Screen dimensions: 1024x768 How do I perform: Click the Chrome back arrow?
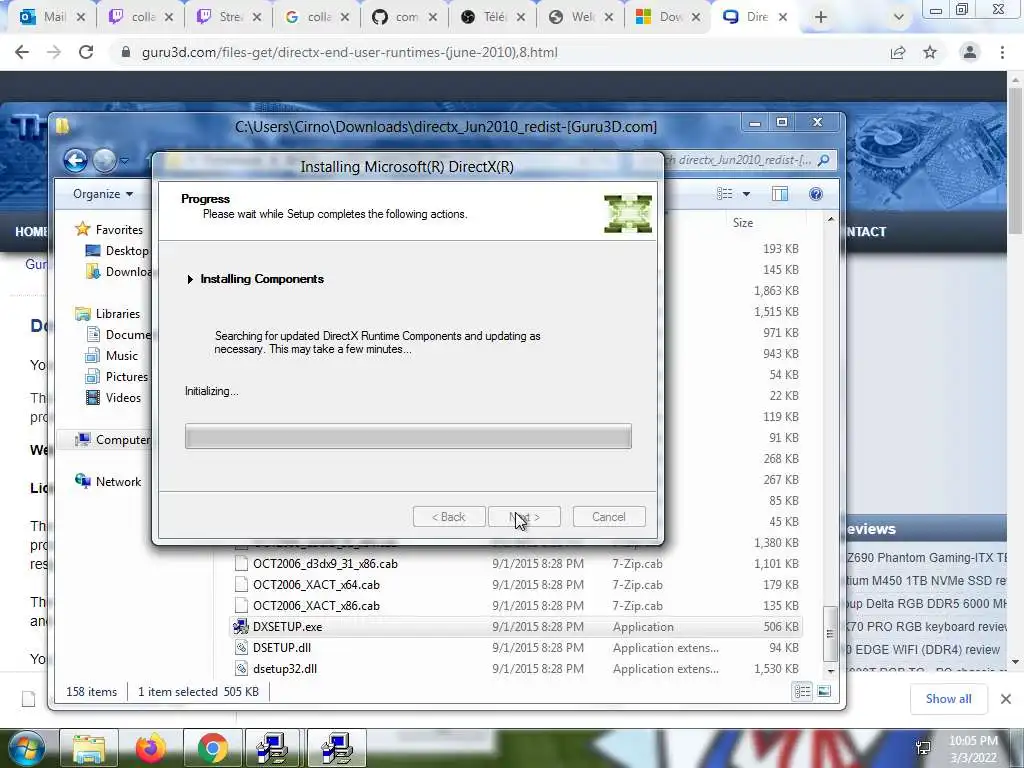pyautogui.click(x=22, y=52)
